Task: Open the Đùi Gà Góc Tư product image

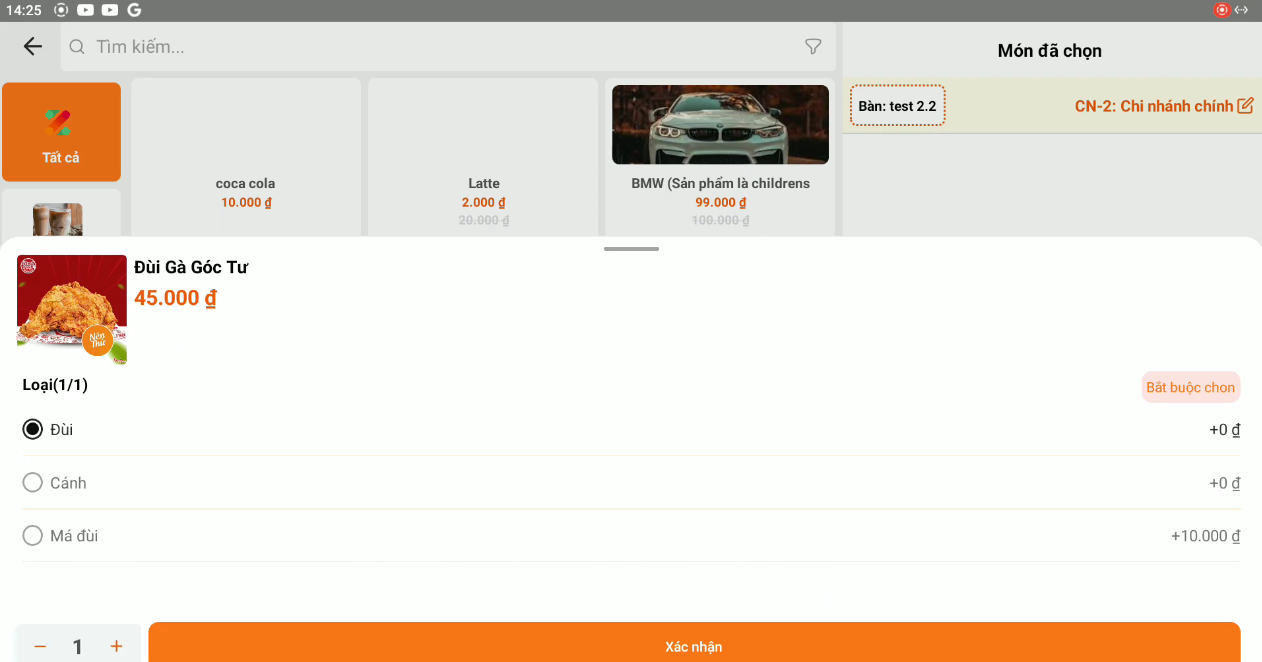Action: click(72, 309)
